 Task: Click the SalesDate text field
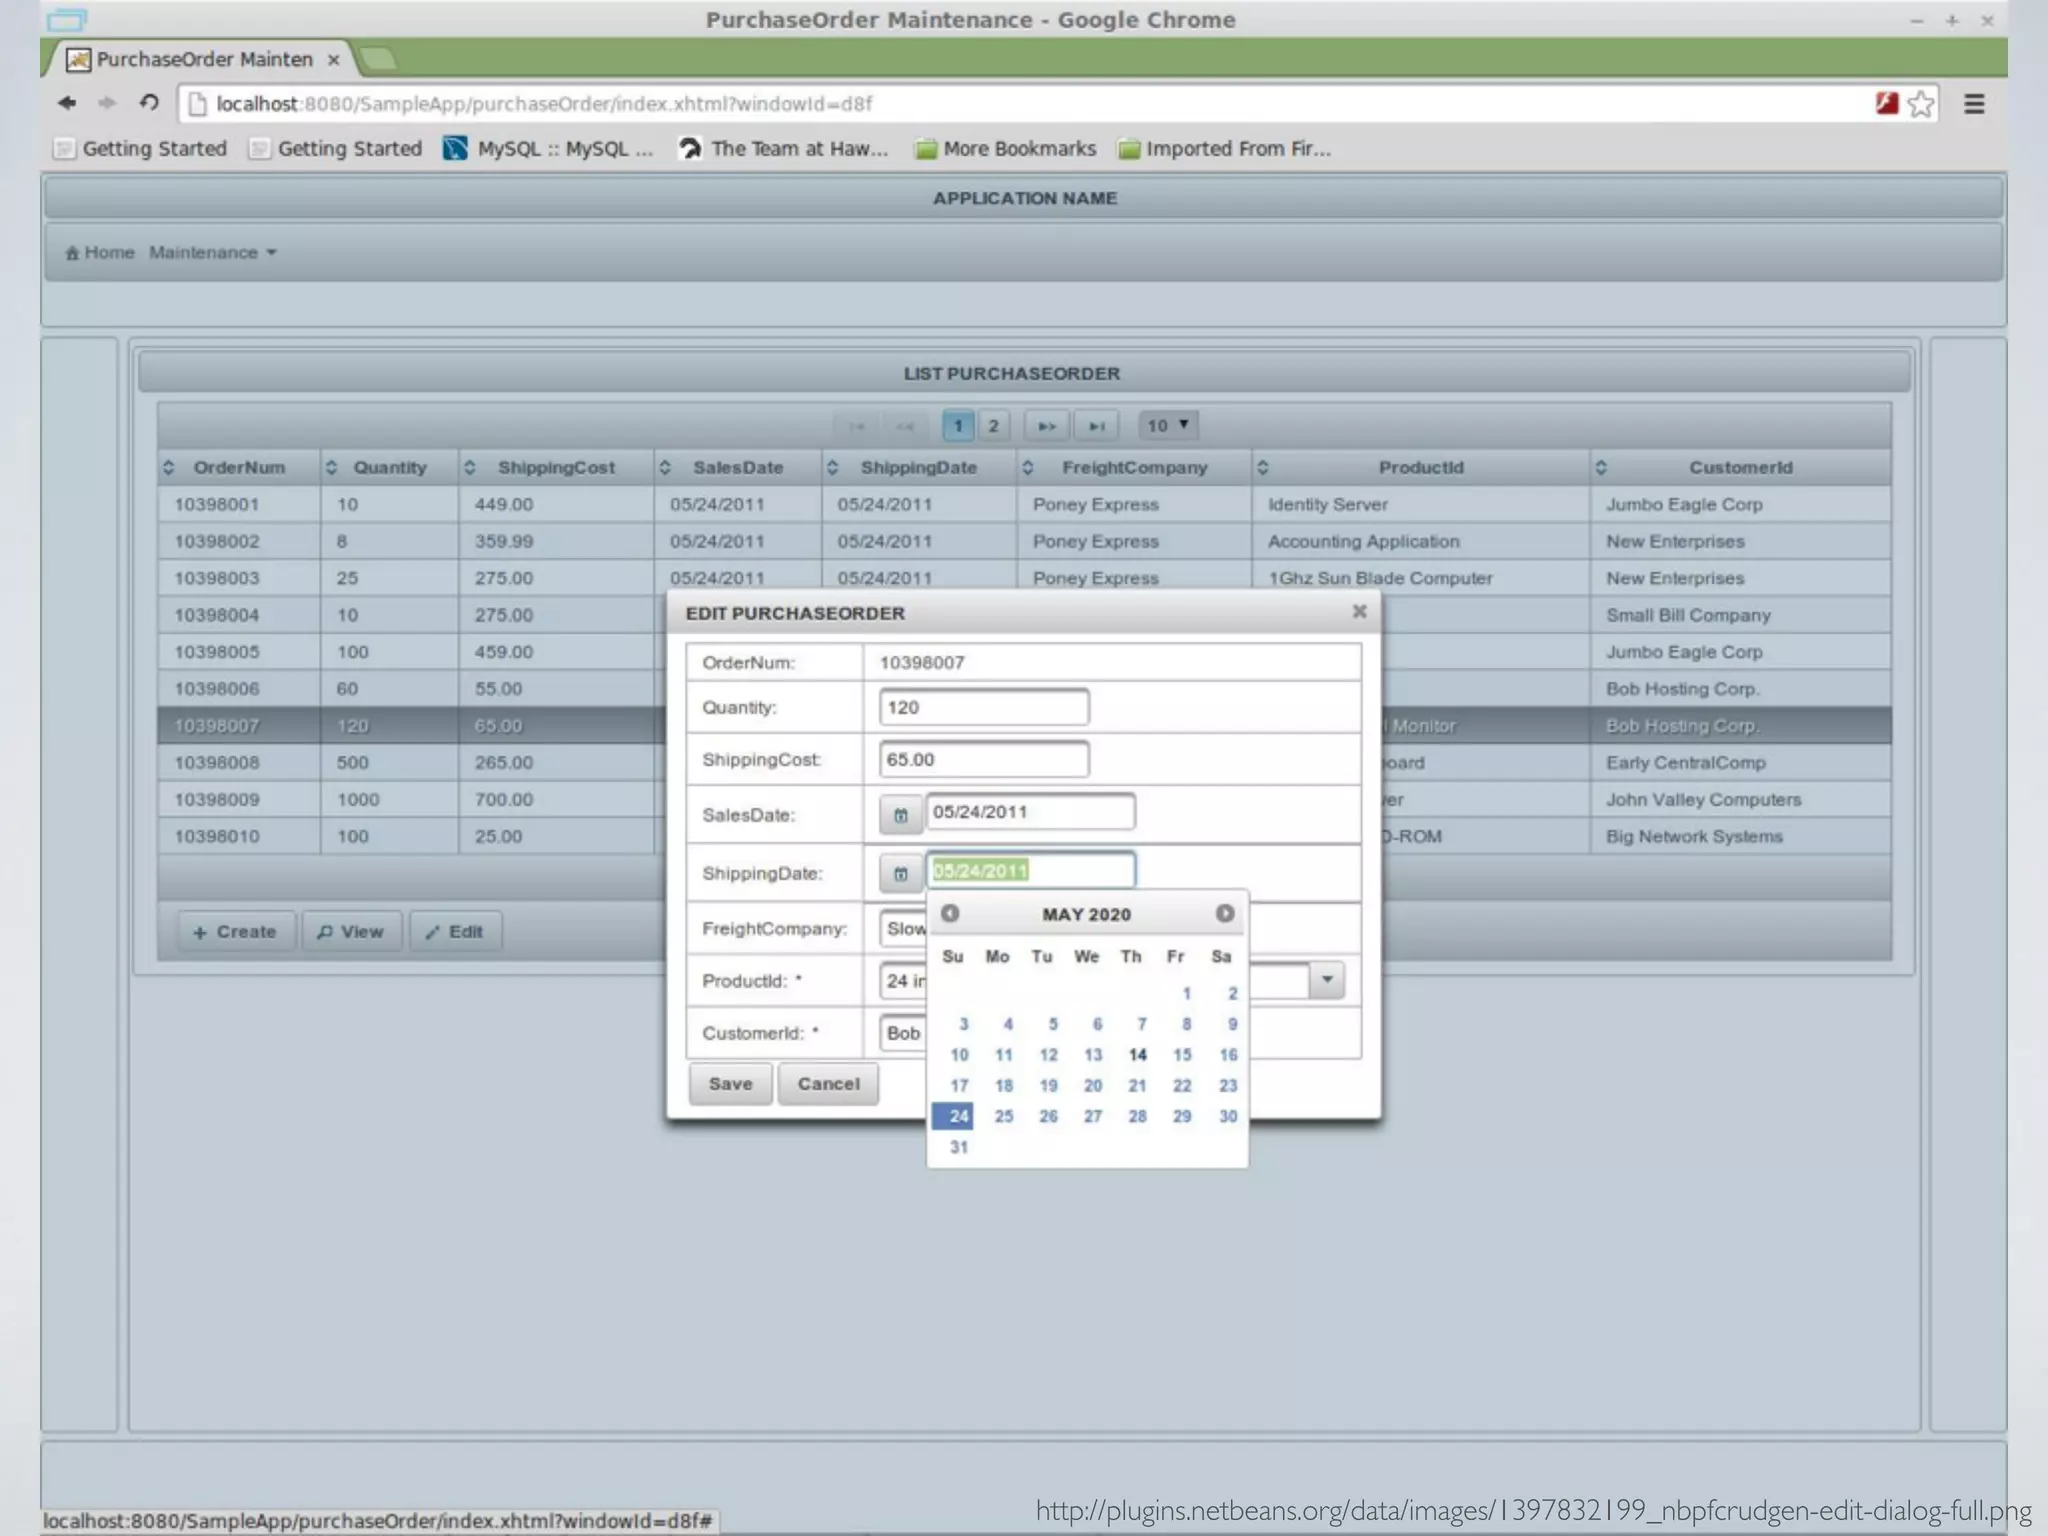point(1030,812)
